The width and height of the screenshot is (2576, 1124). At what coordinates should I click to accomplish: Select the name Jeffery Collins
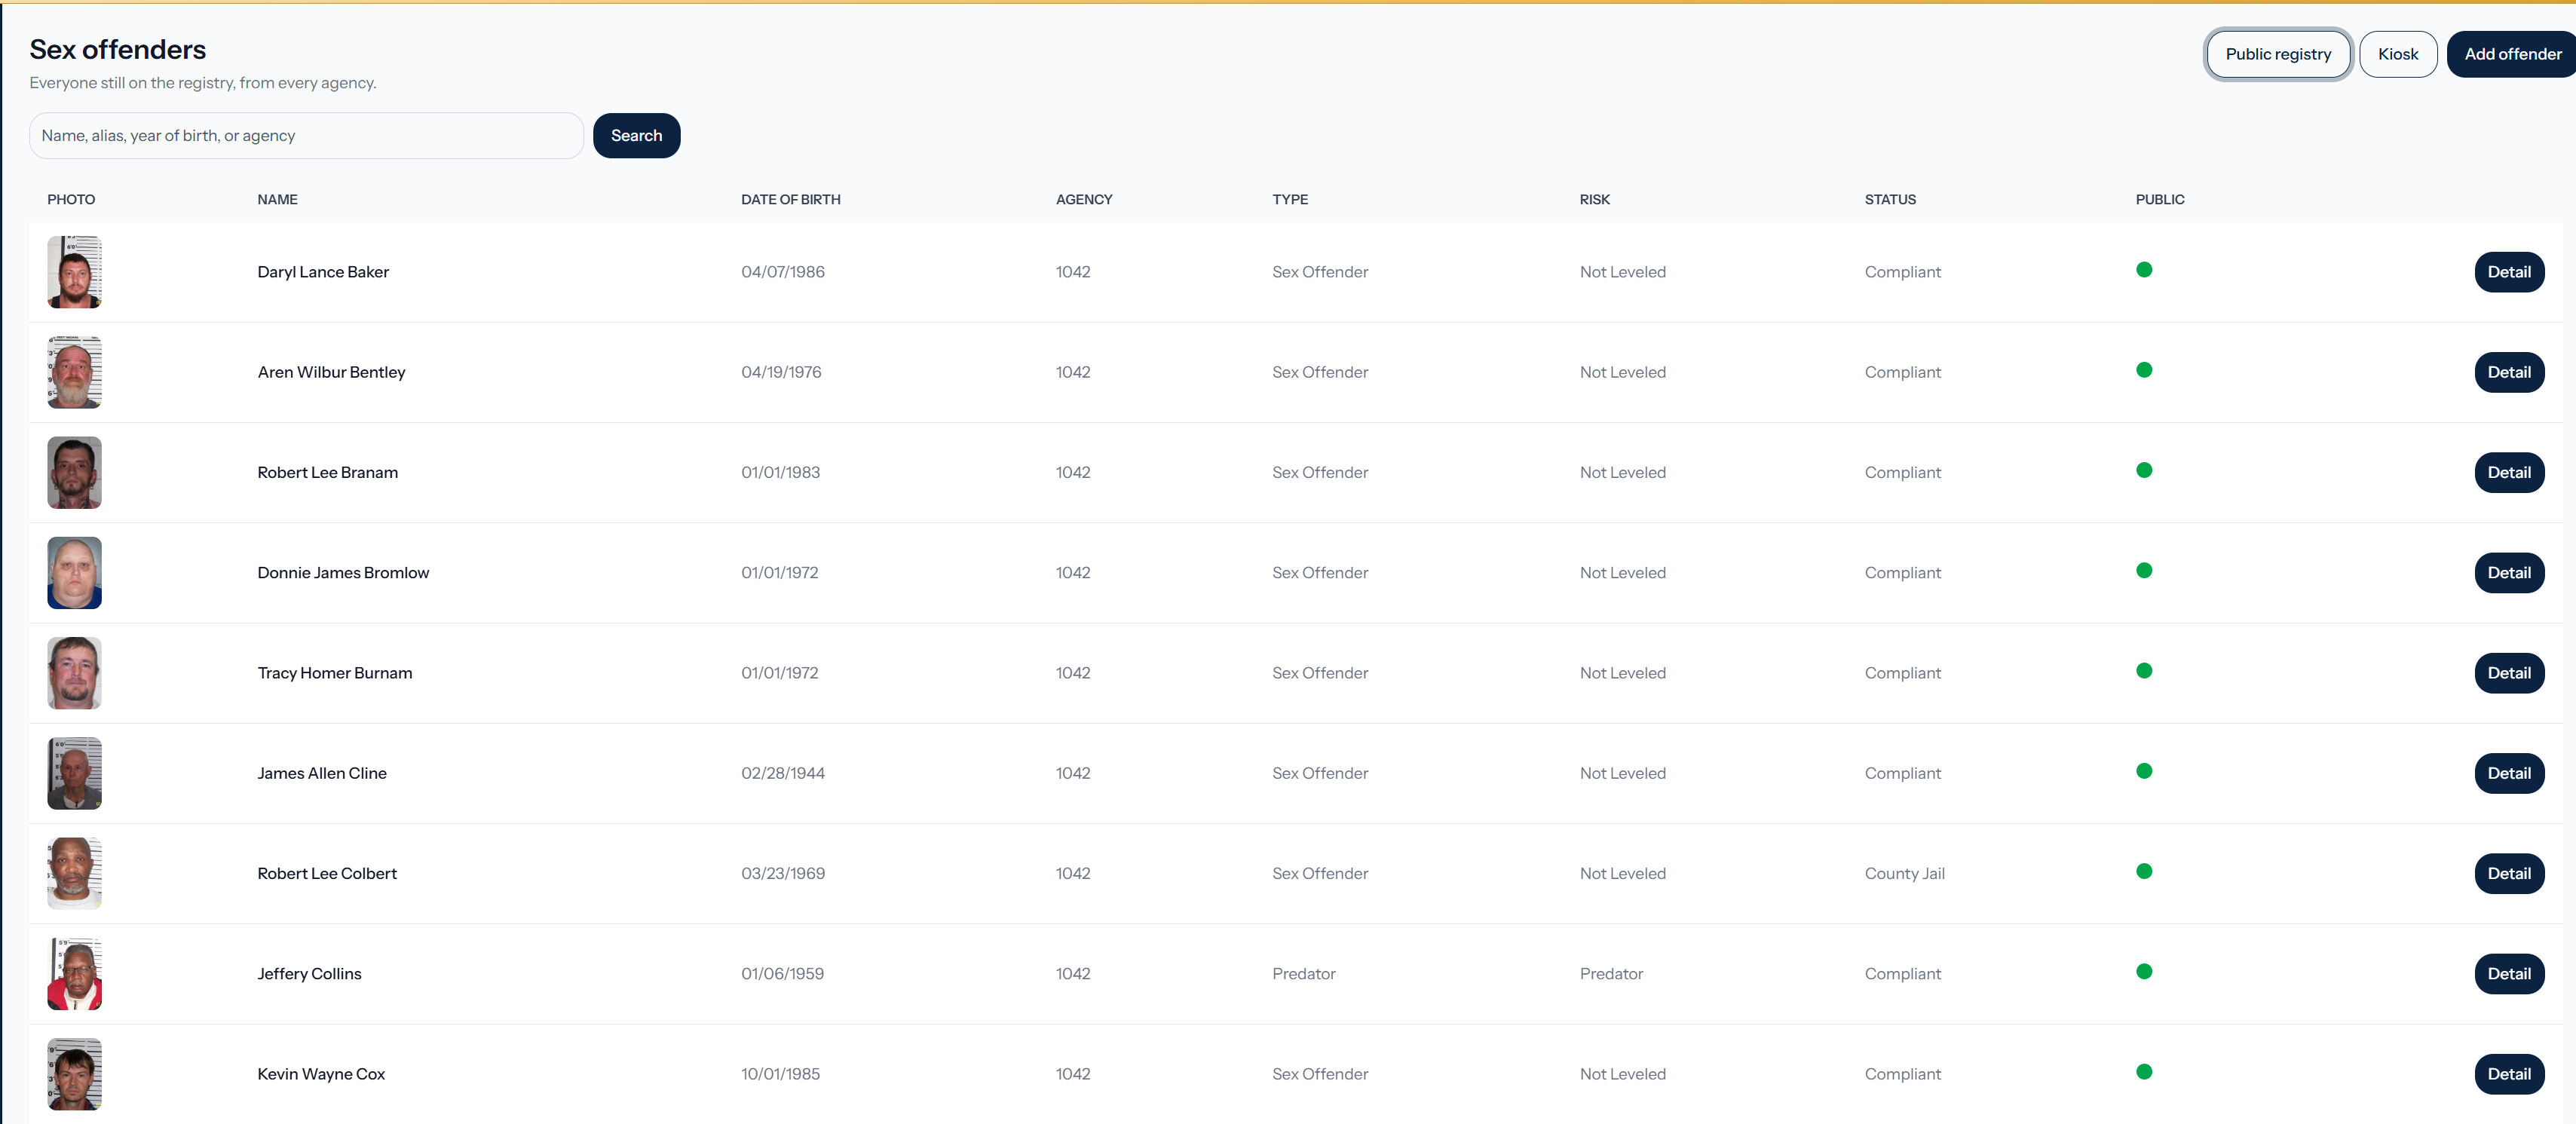tap(309, 974)
